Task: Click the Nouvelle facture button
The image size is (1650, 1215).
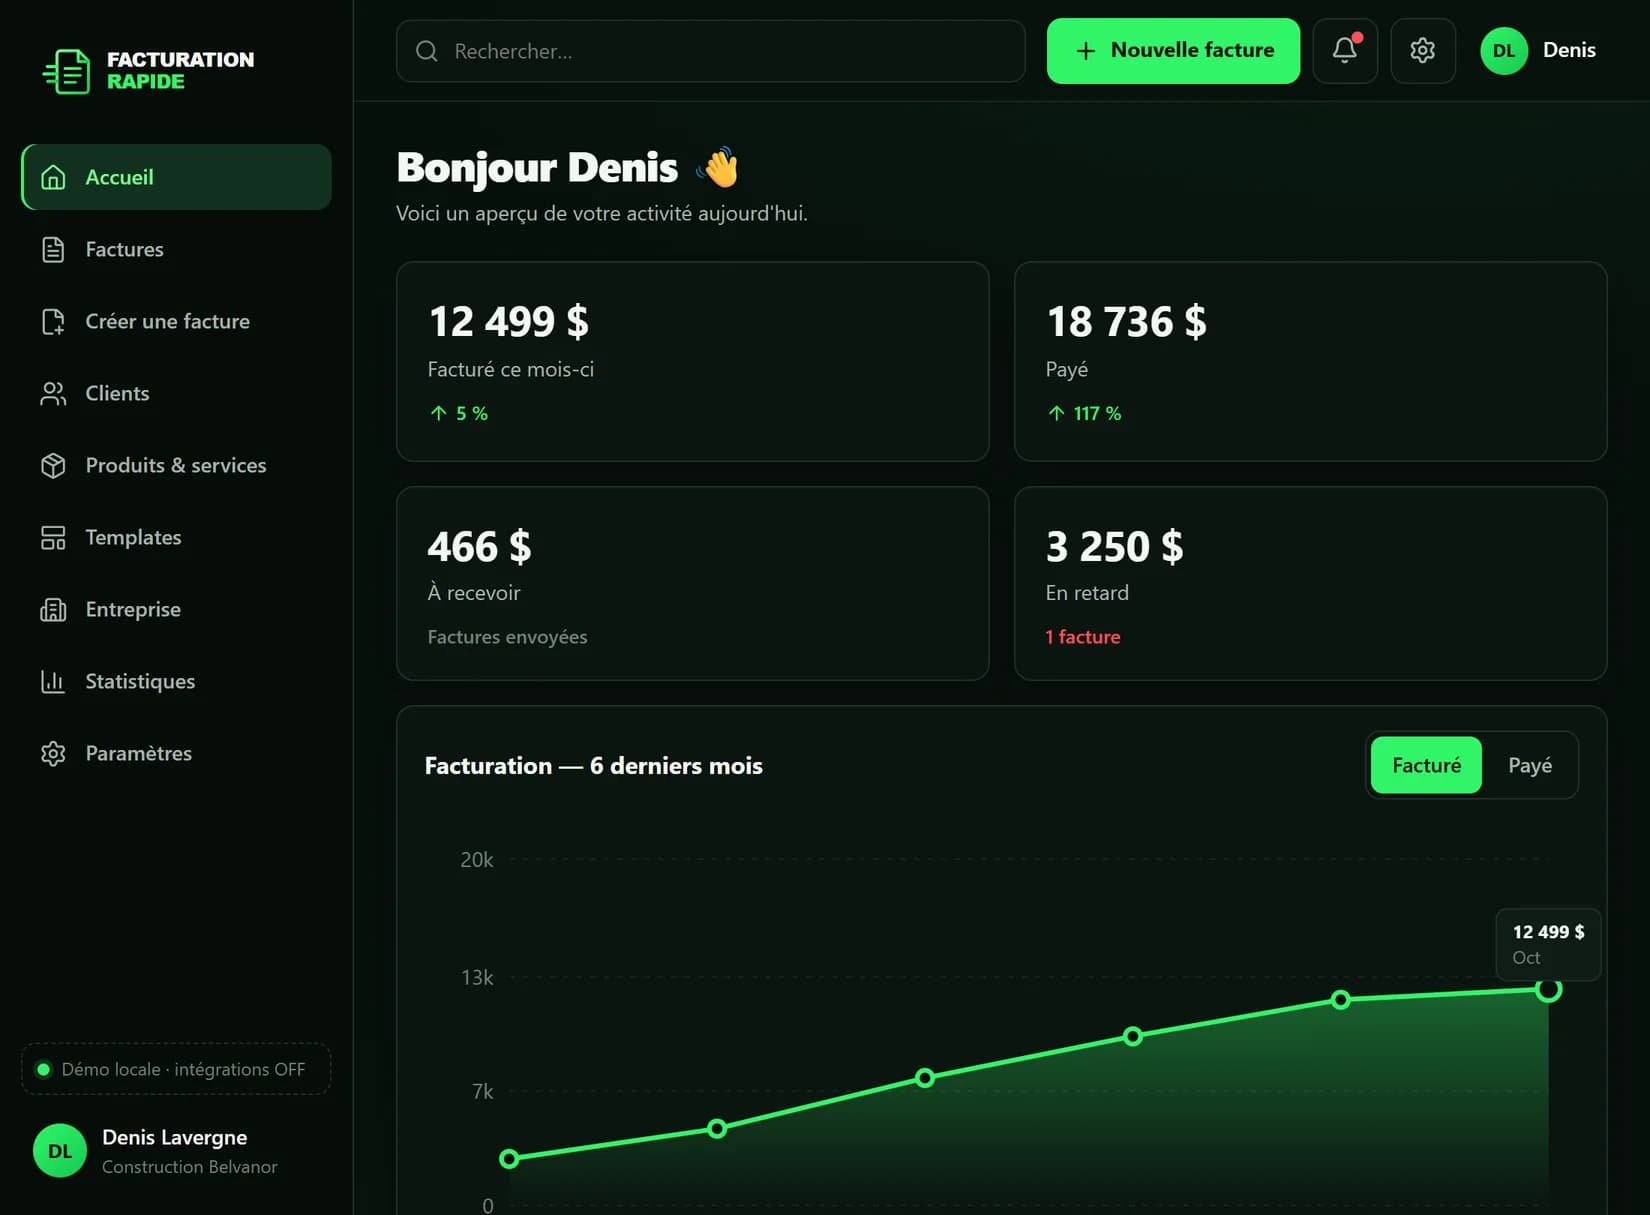Action: 1173,50
